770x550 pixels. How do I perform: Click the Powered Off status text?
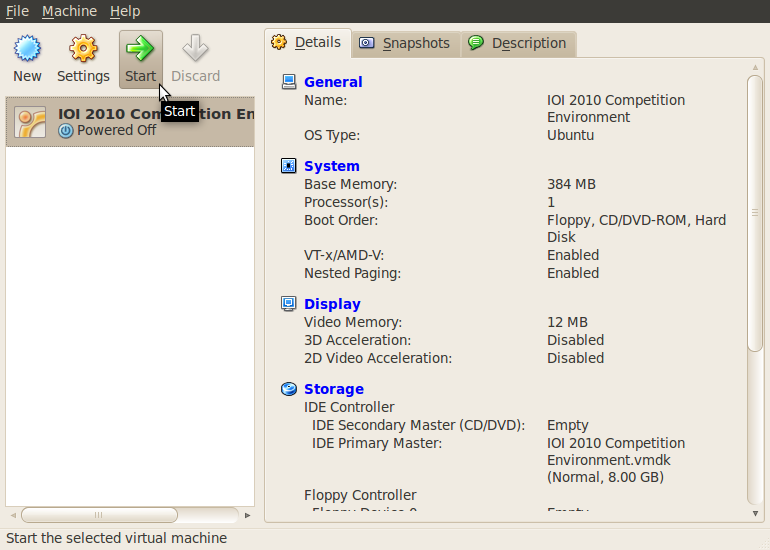tap(116, 130)
